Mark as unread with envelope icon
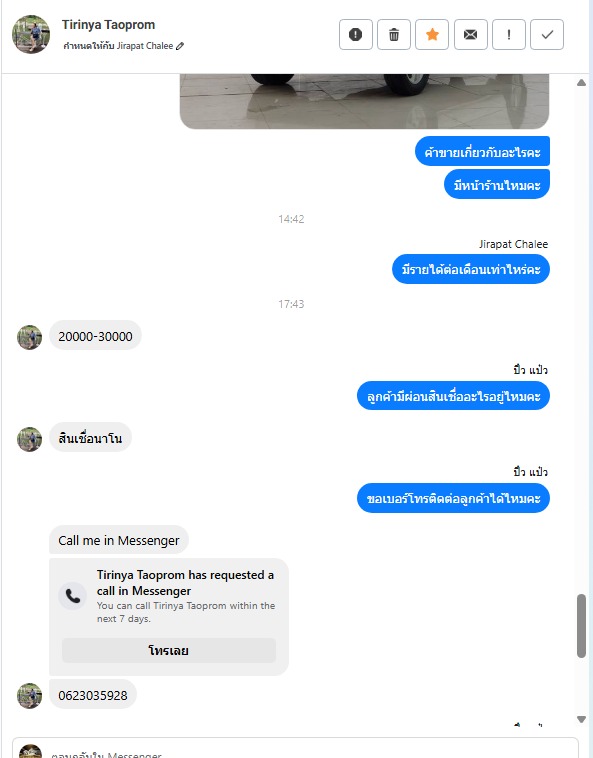 [x=471, y=35]
